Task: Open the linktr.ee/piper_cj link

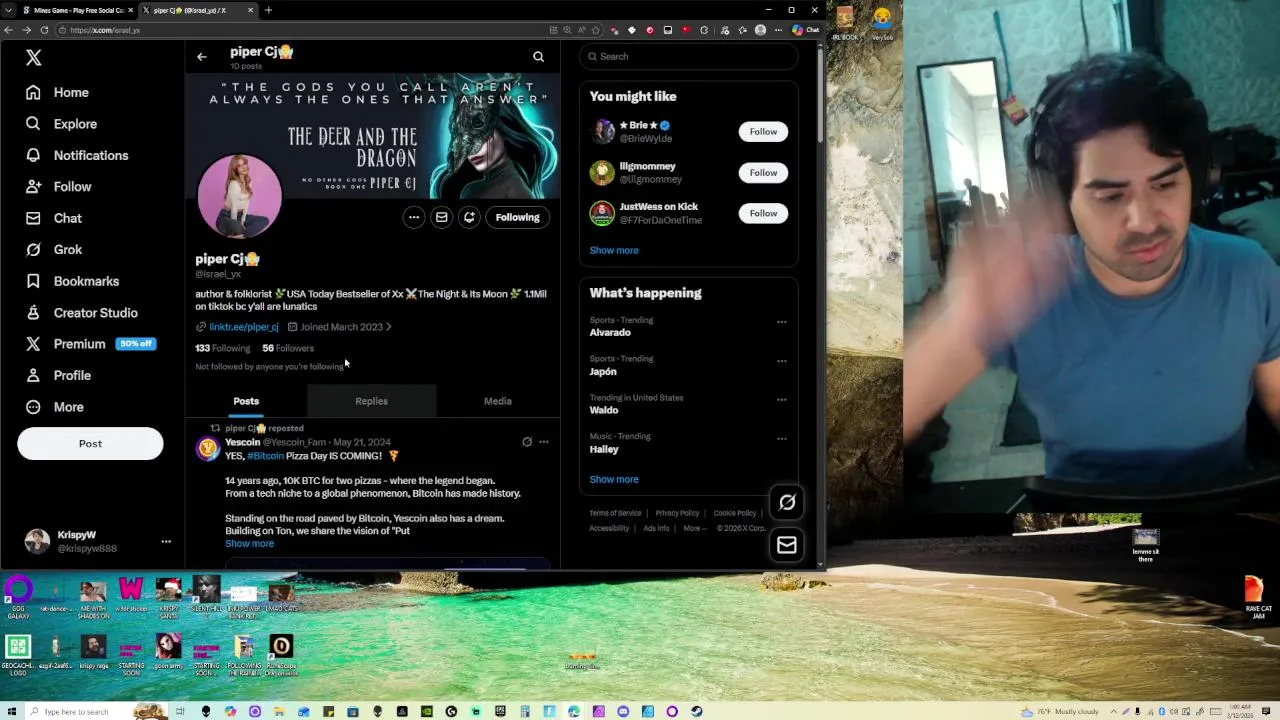Action: click(244, 327)
